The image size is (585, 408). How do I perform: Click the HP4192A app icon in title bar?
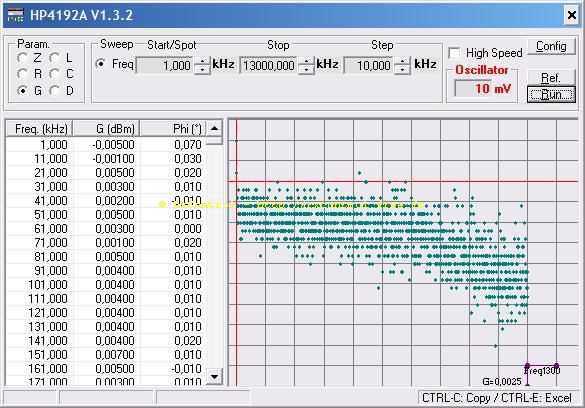tap(16, 15)
